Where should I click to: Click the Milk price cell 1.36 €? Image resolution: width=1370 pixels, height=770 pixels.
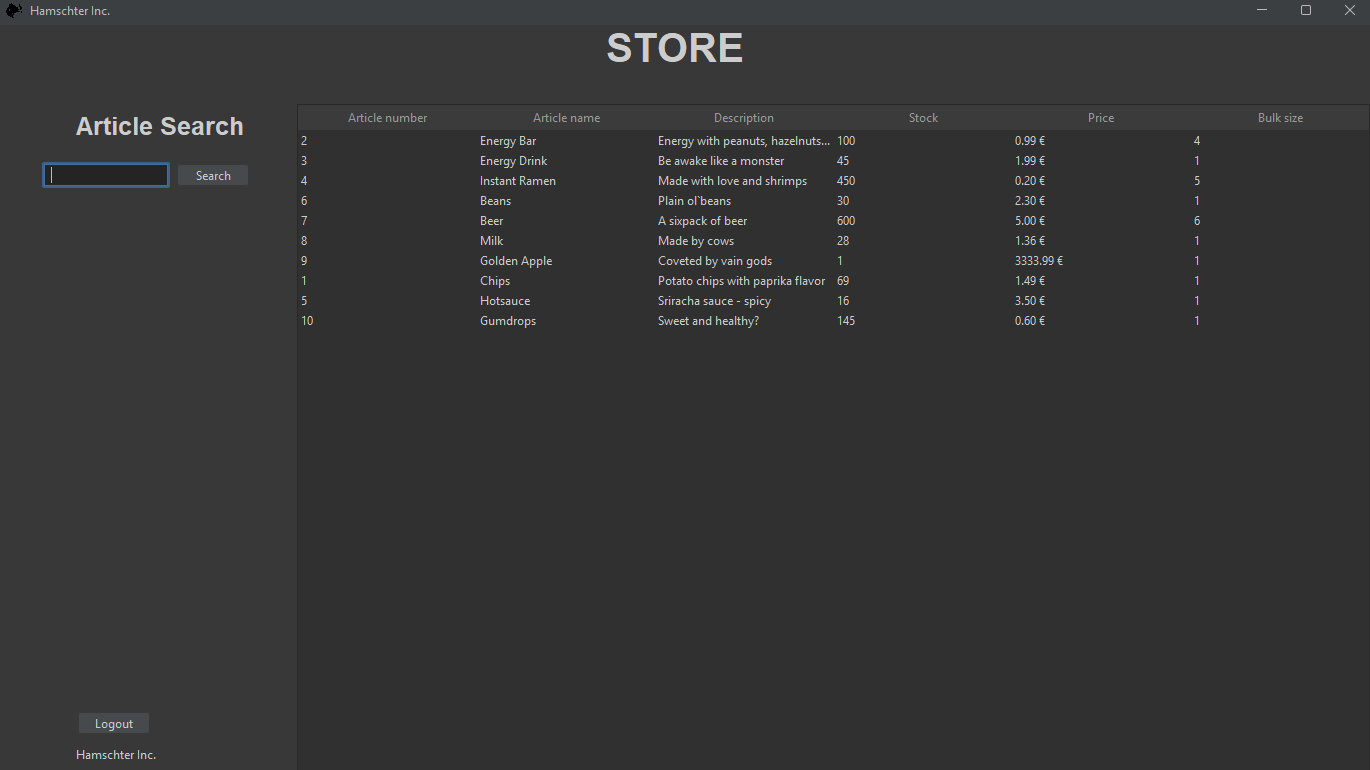1029,241
